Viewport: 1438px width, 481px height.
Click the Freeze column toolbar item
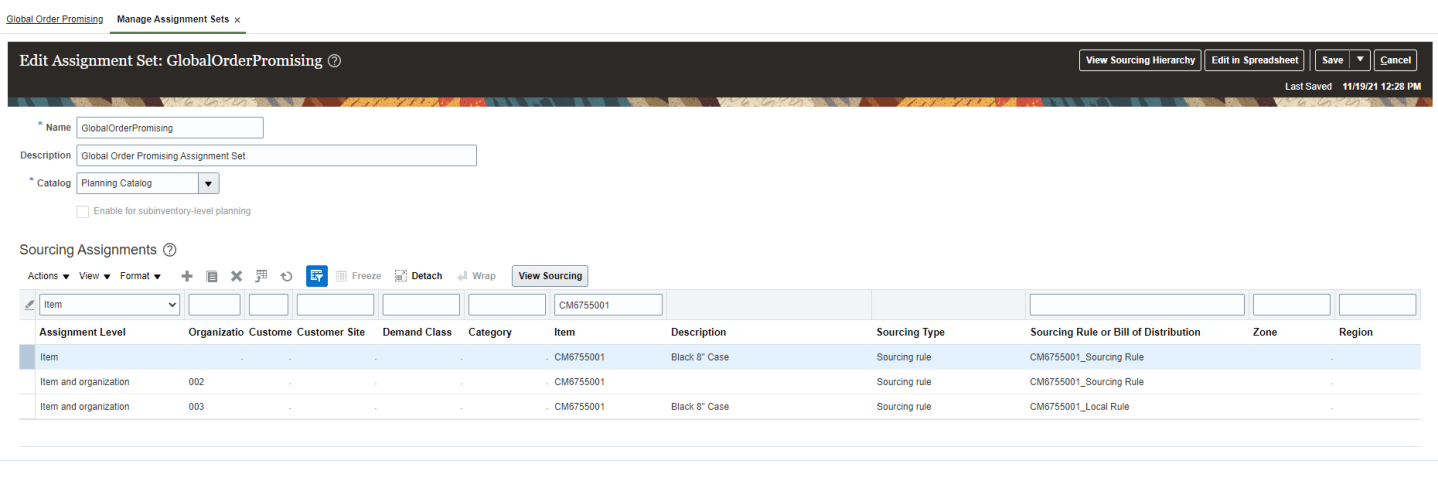tap(359, 276)
